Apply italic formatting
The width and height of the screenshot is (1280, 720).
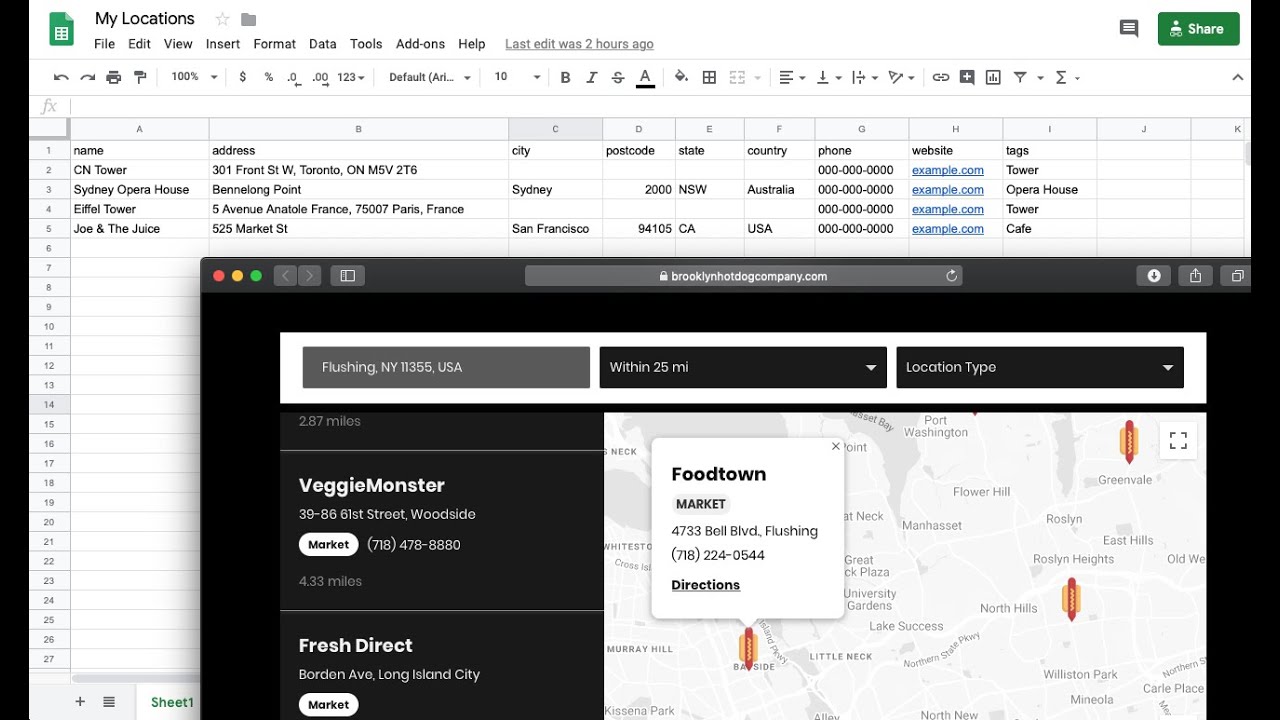pos(591,77)
